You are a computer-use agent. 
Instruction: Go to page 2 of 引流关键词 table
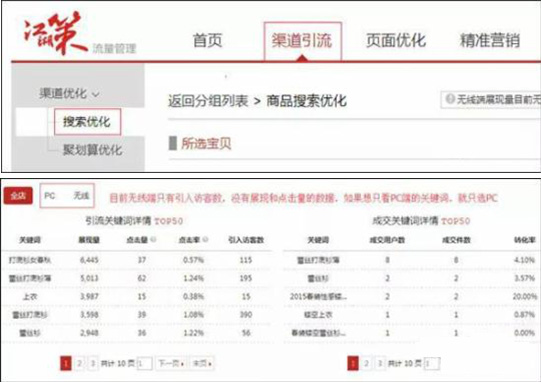click(79, 363)
